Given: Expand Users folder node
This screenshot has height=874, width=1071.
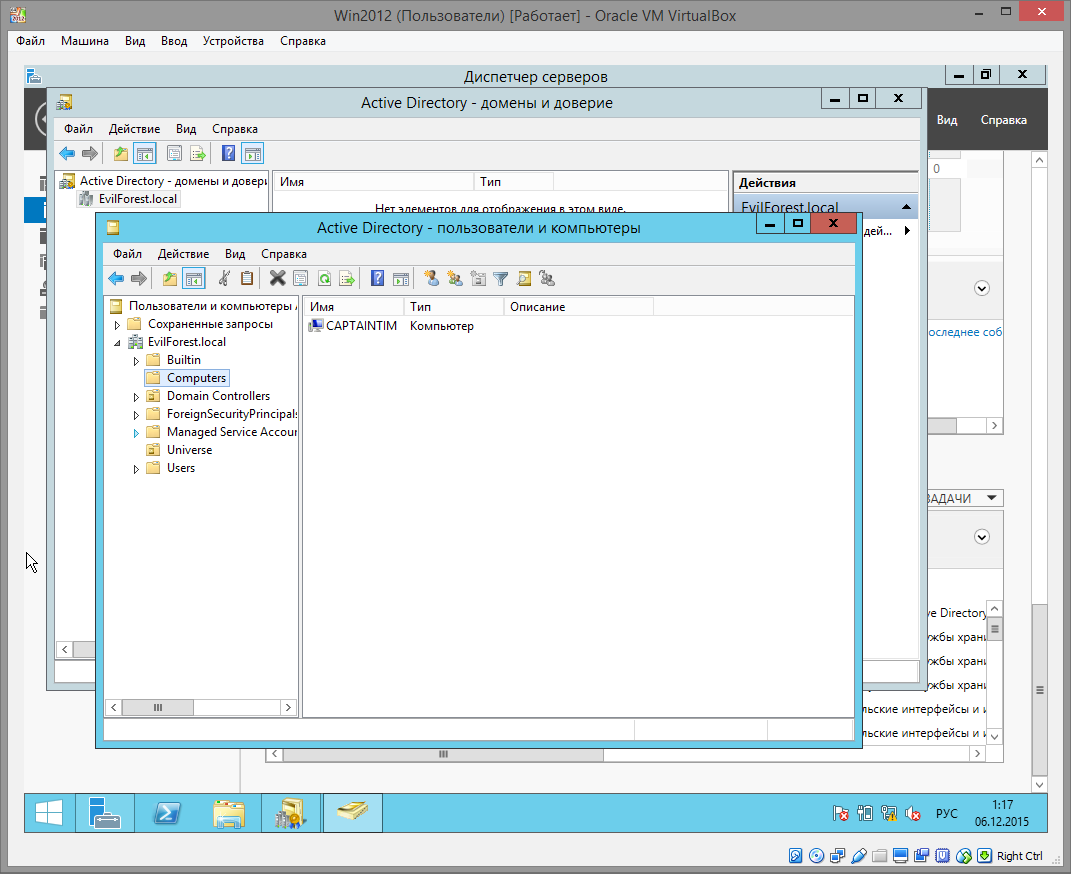Looking at the screenshot, I should tap(136, 469).
